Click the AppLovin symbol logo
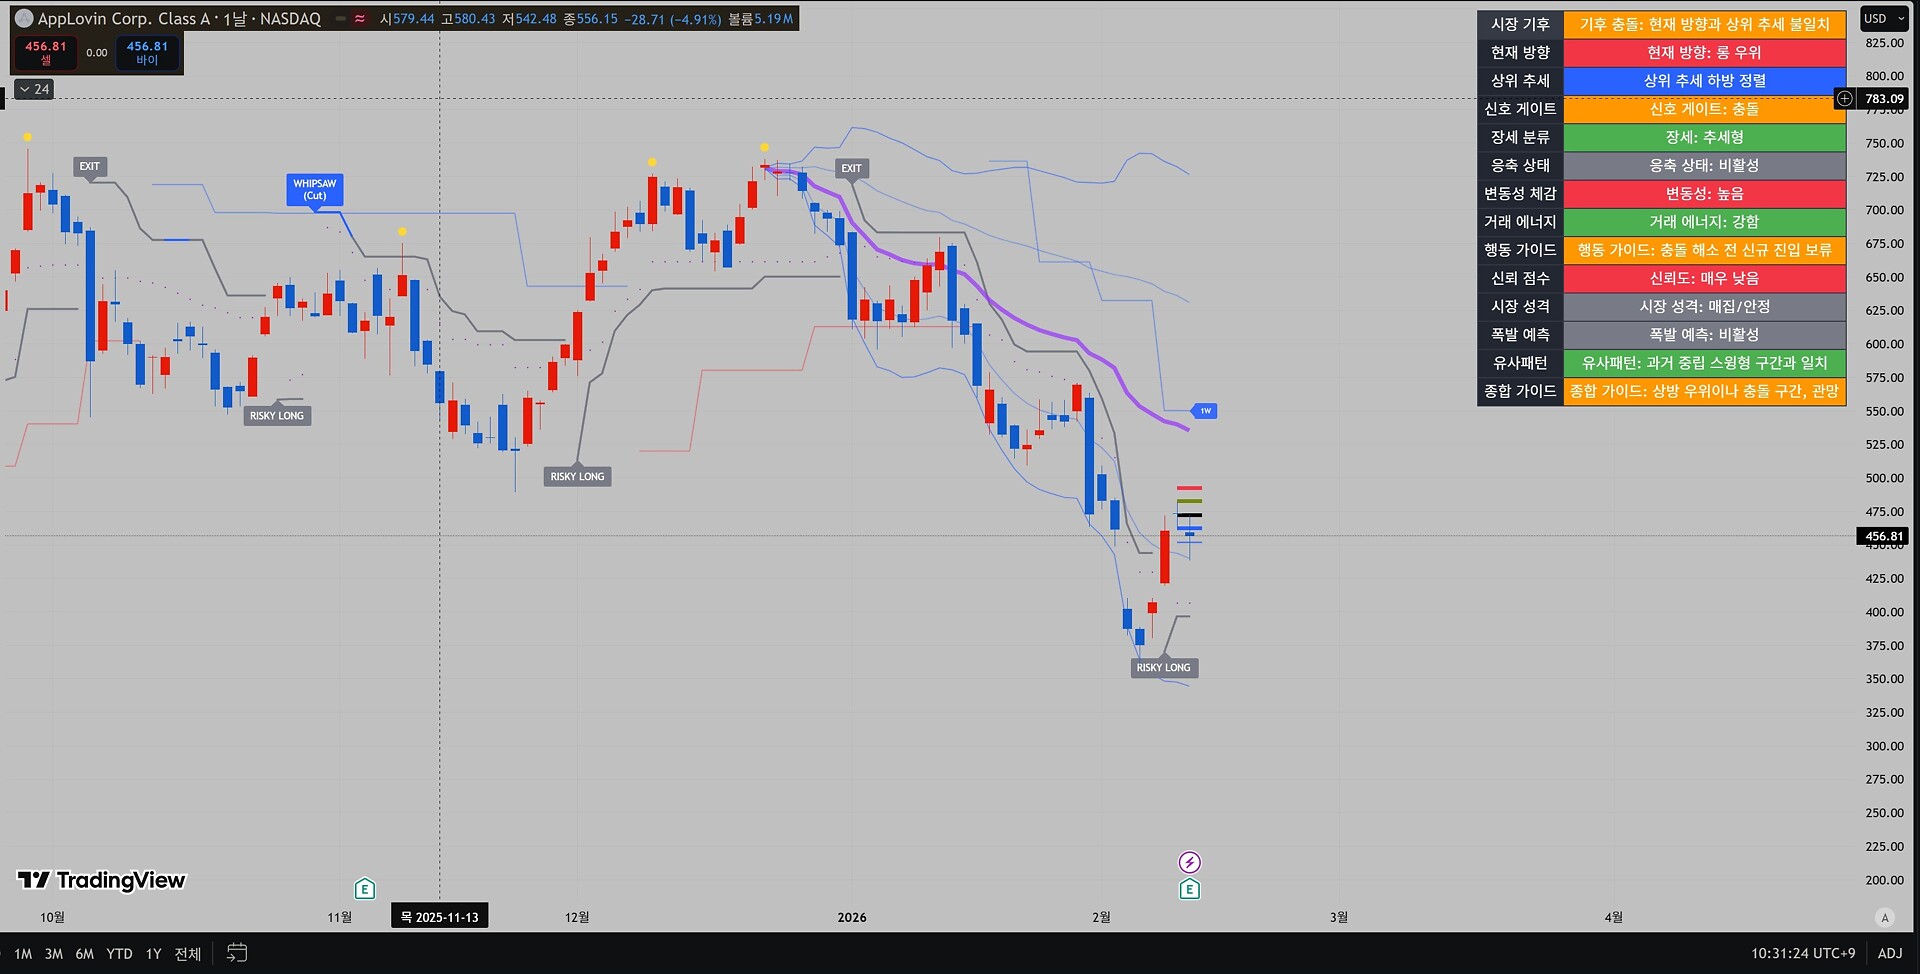 24,18
